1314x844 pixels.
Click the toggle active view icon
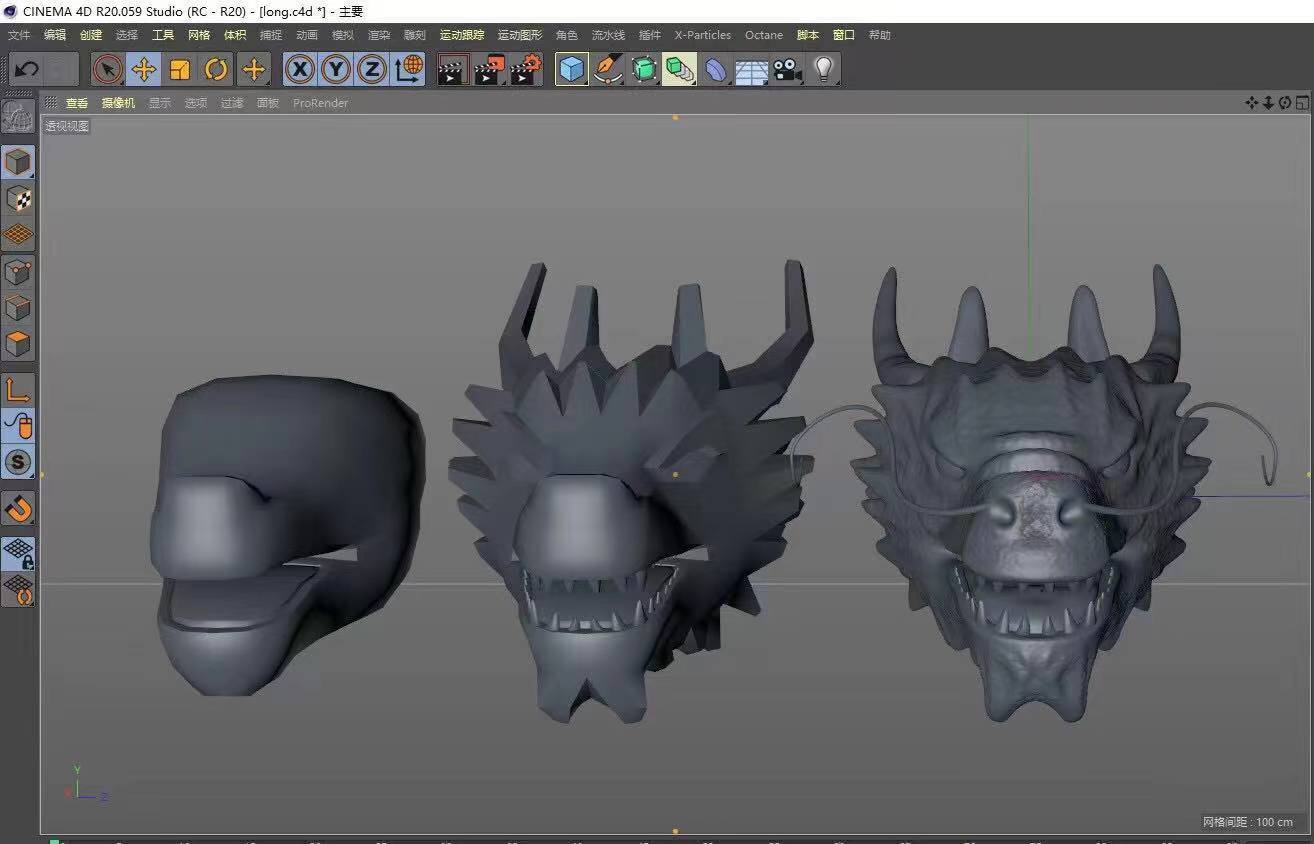point(1302,103)
